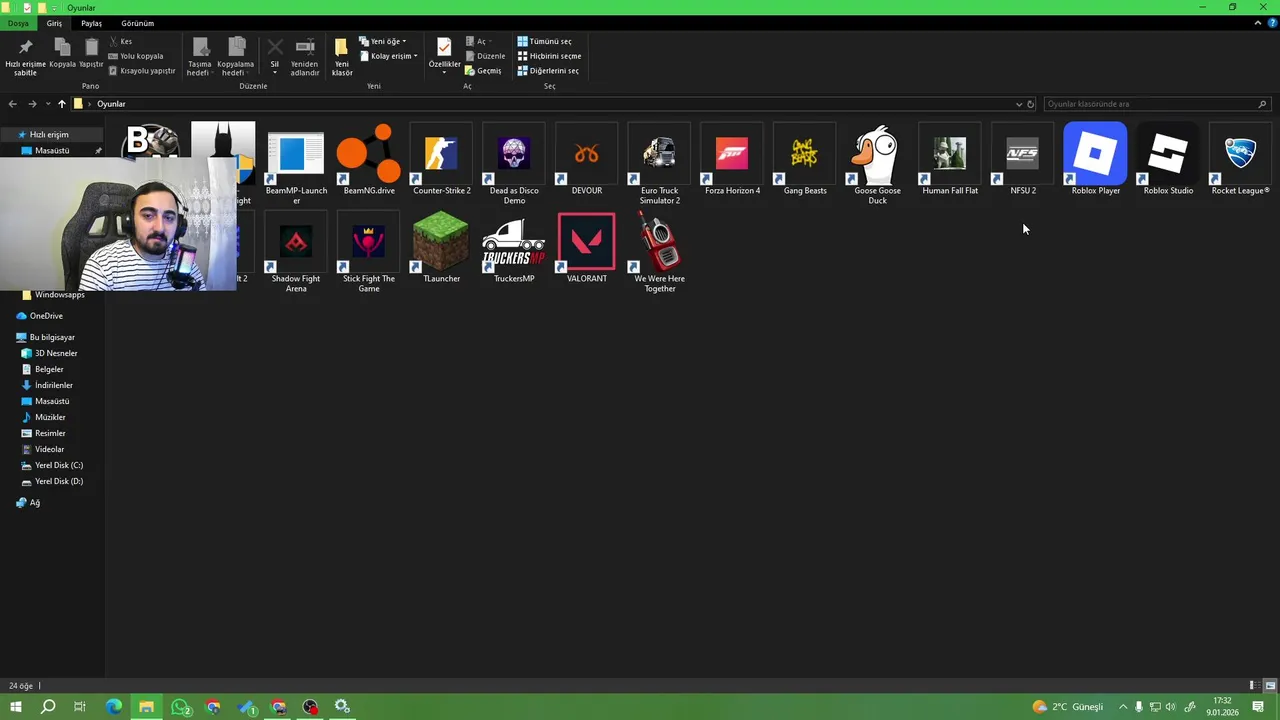Image resolution: width=1280 pixels, height=720 pixels.
Task: Open the Dosya menu tab
Action: coord(18,23)
